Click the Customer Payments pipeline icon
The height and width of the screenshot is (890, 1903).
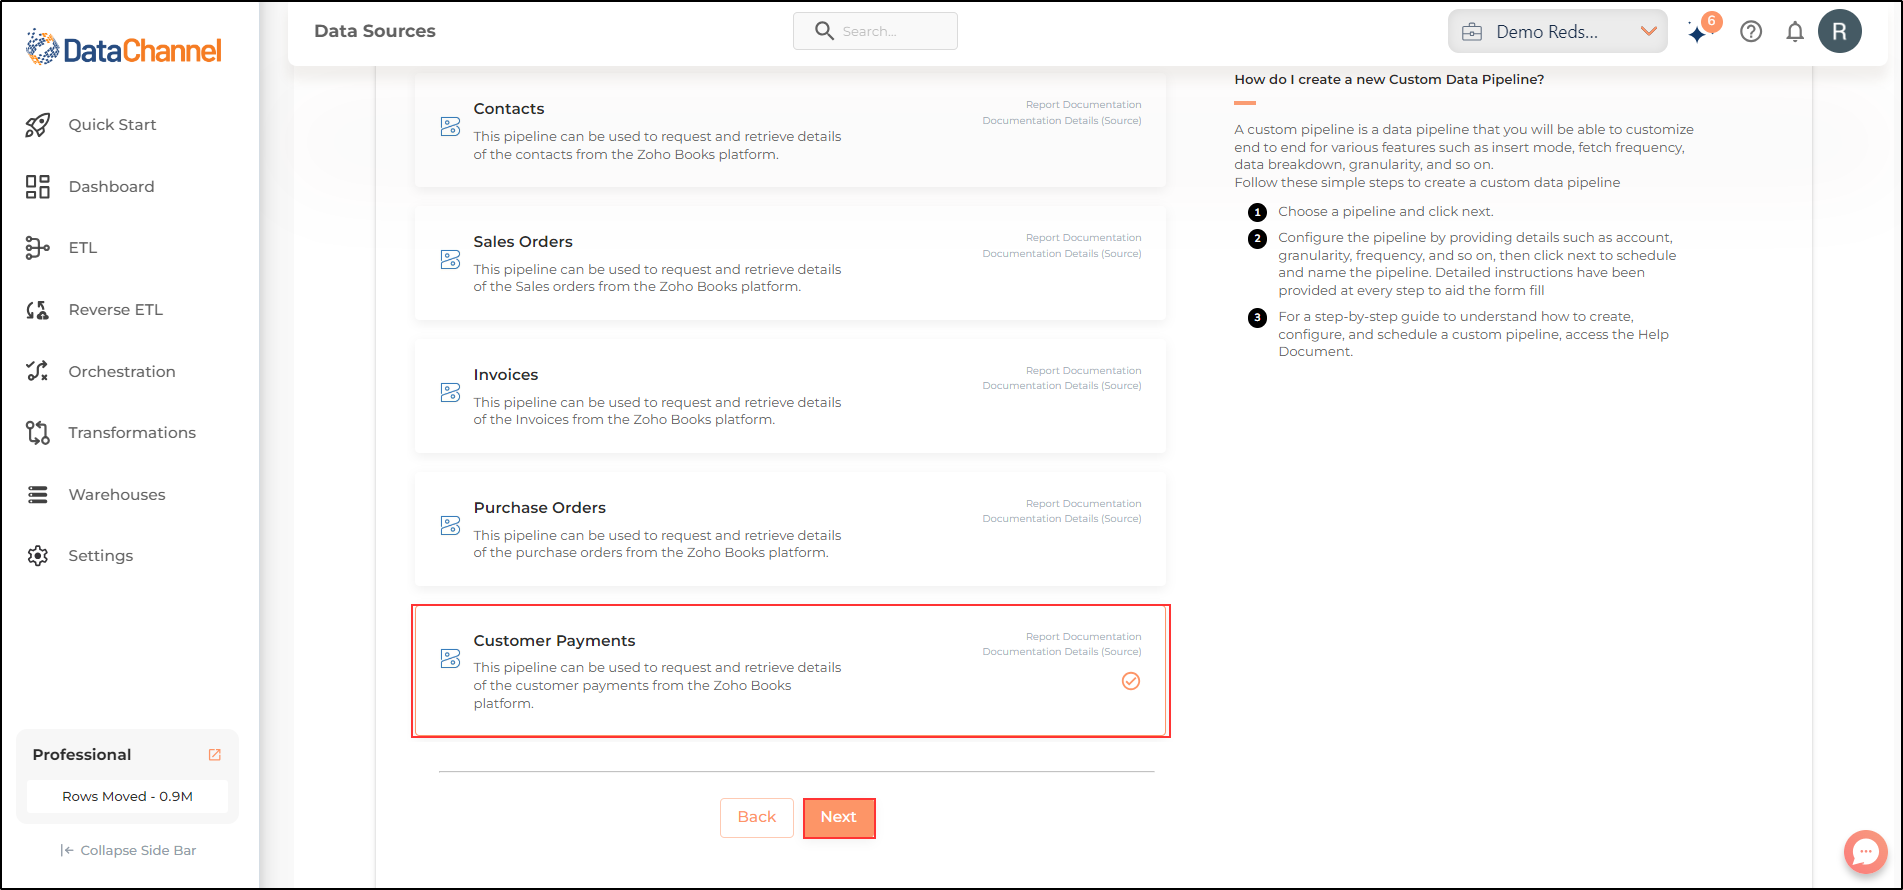pos(451,659)
